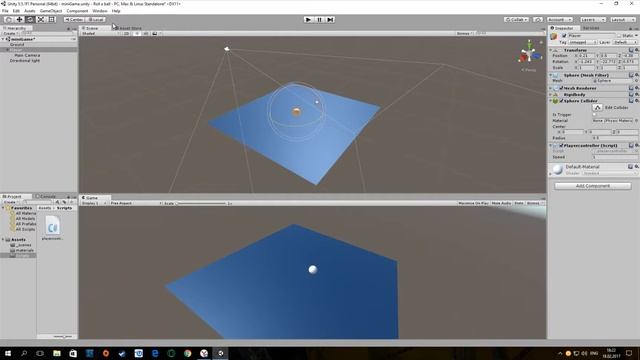The image size is (640, 360).
Task: Select the Rect transform tool
Action: tap(52, 20)
